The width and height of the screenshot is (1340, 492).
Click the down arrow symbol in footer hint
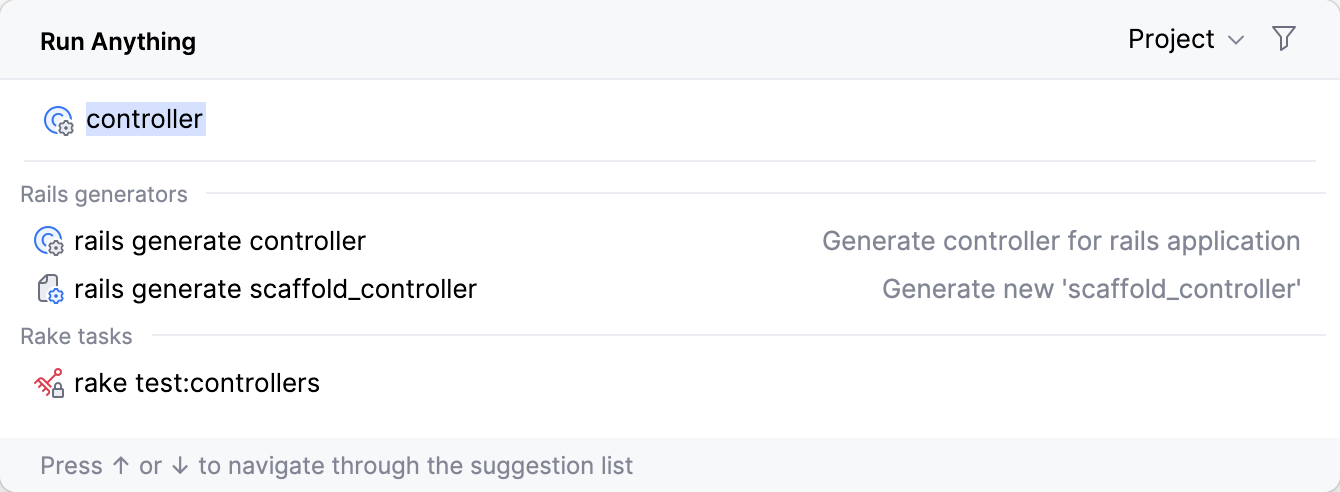[x=180, y=466]
